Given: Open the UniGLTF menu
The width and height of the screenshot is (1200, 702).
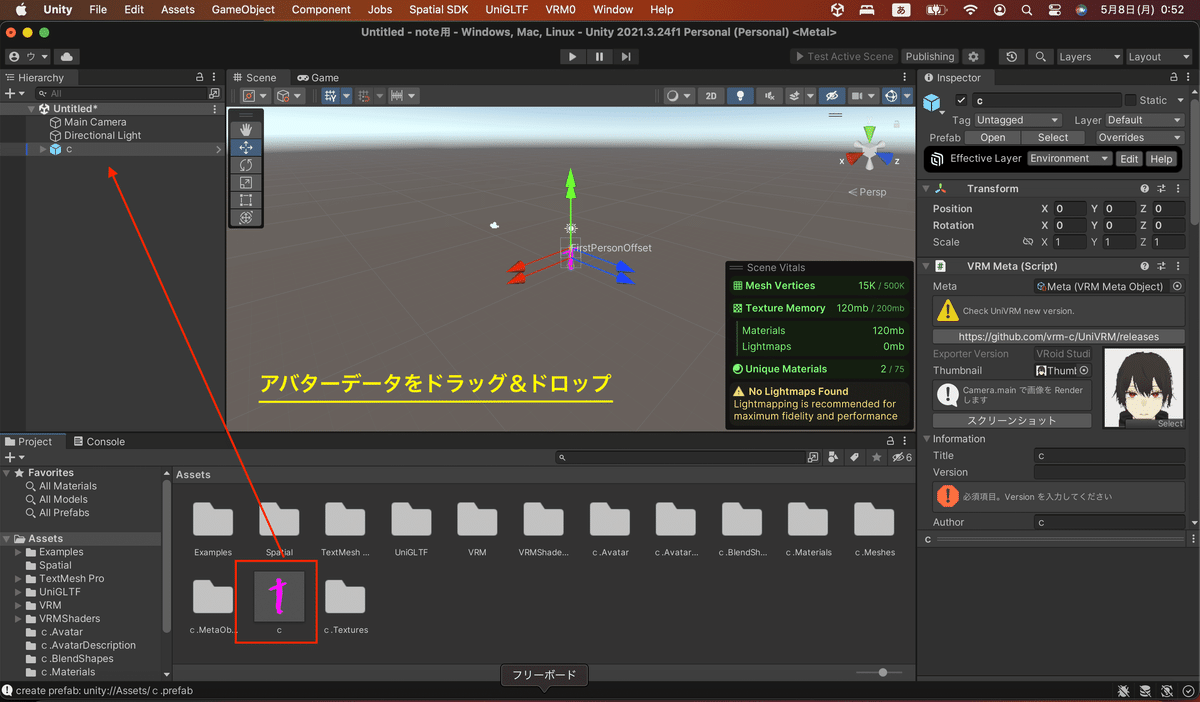Looking at the screenshot, I should pos(506,9).
